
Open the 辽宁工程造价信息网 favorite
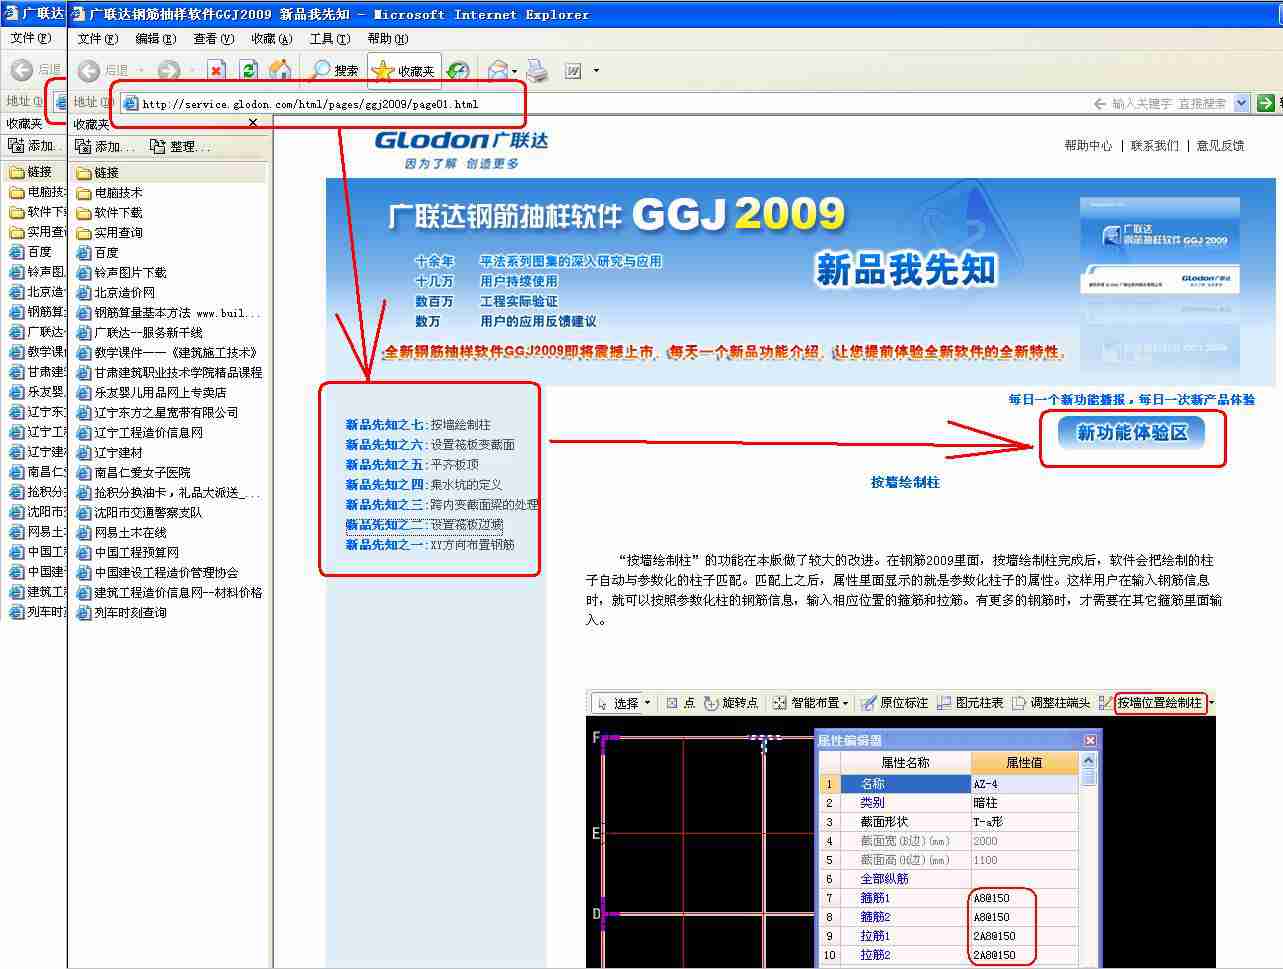point(139,432)
